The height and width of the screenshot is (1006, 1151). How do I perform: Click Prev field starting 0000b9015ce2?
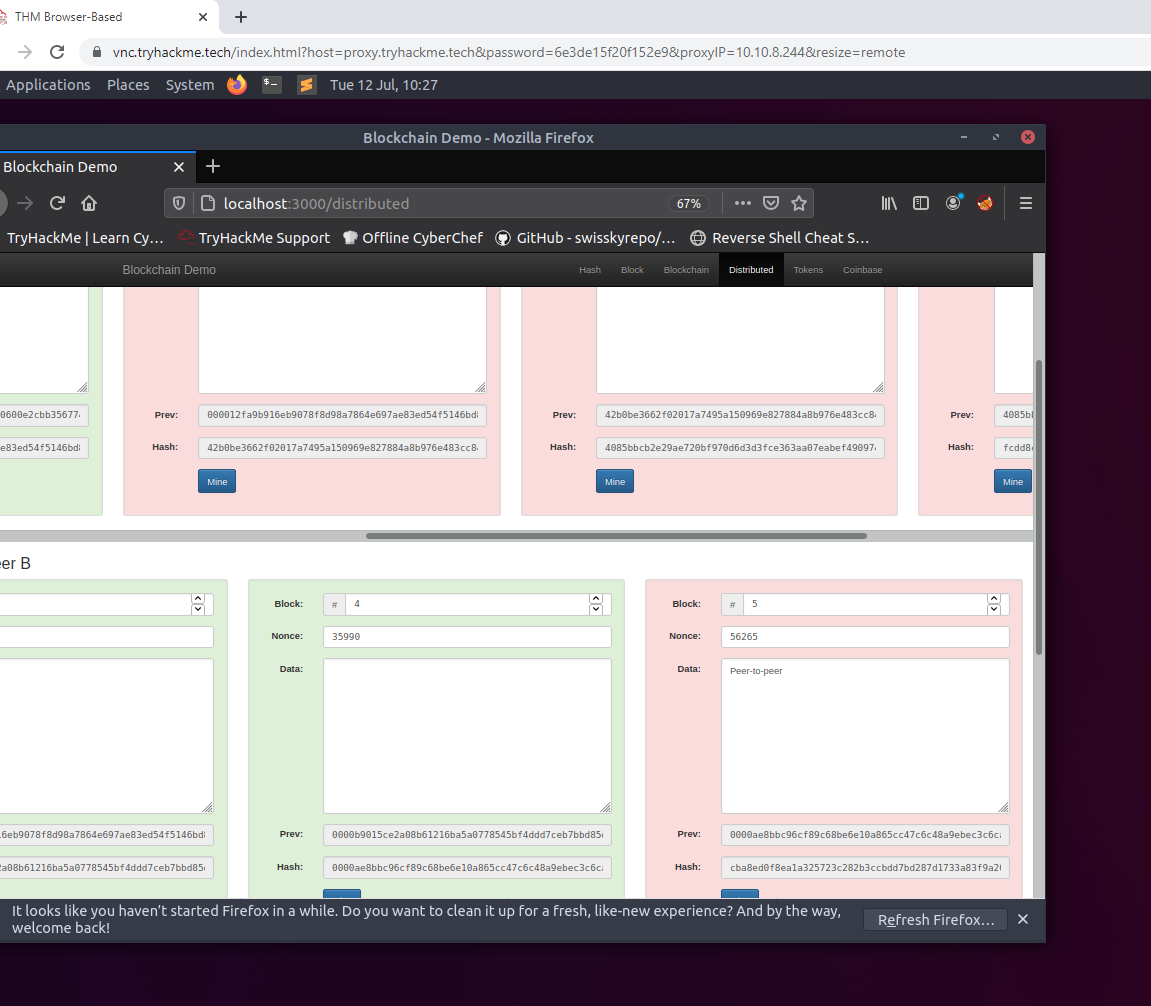(468, 835)
